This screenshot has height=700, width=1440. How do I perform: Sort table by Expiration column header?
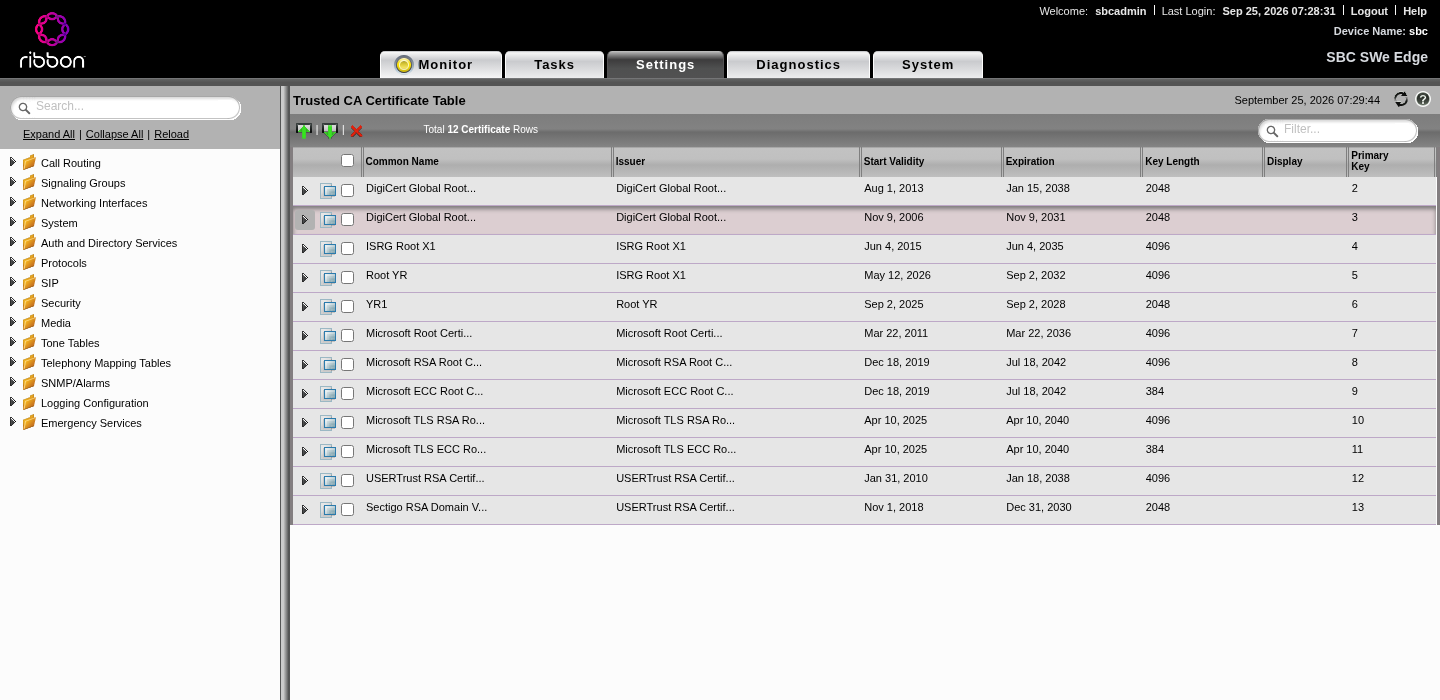tap(1071, 161)
